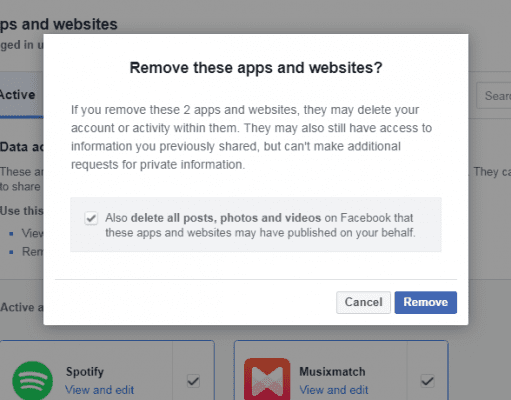The height and width of the screenshot is (400, 511).
Task: Click the 'Data ac' section heading
Action: tap(22, 147)
